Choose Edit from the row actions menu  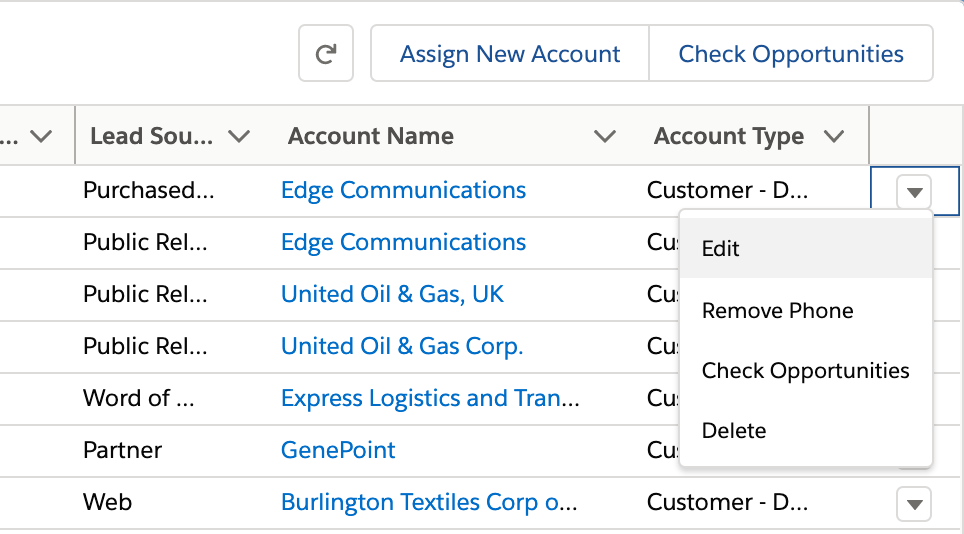coord(806,248)
